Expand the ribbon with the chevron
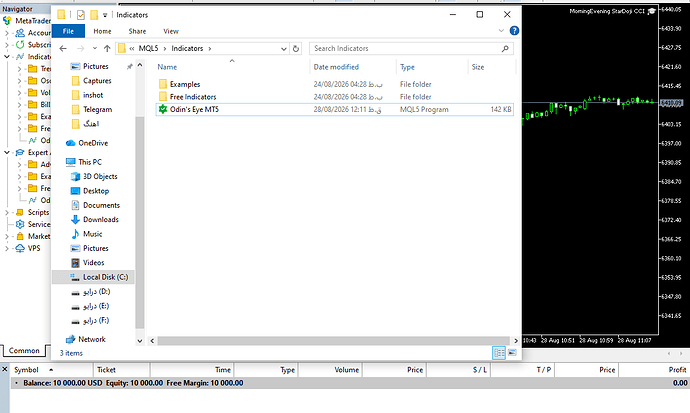The image size is (690, 413). tap(501, 31)
